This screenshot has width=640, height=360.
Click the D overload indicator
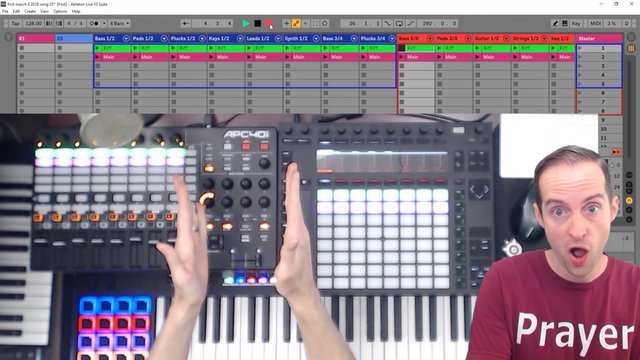point(627,24)
